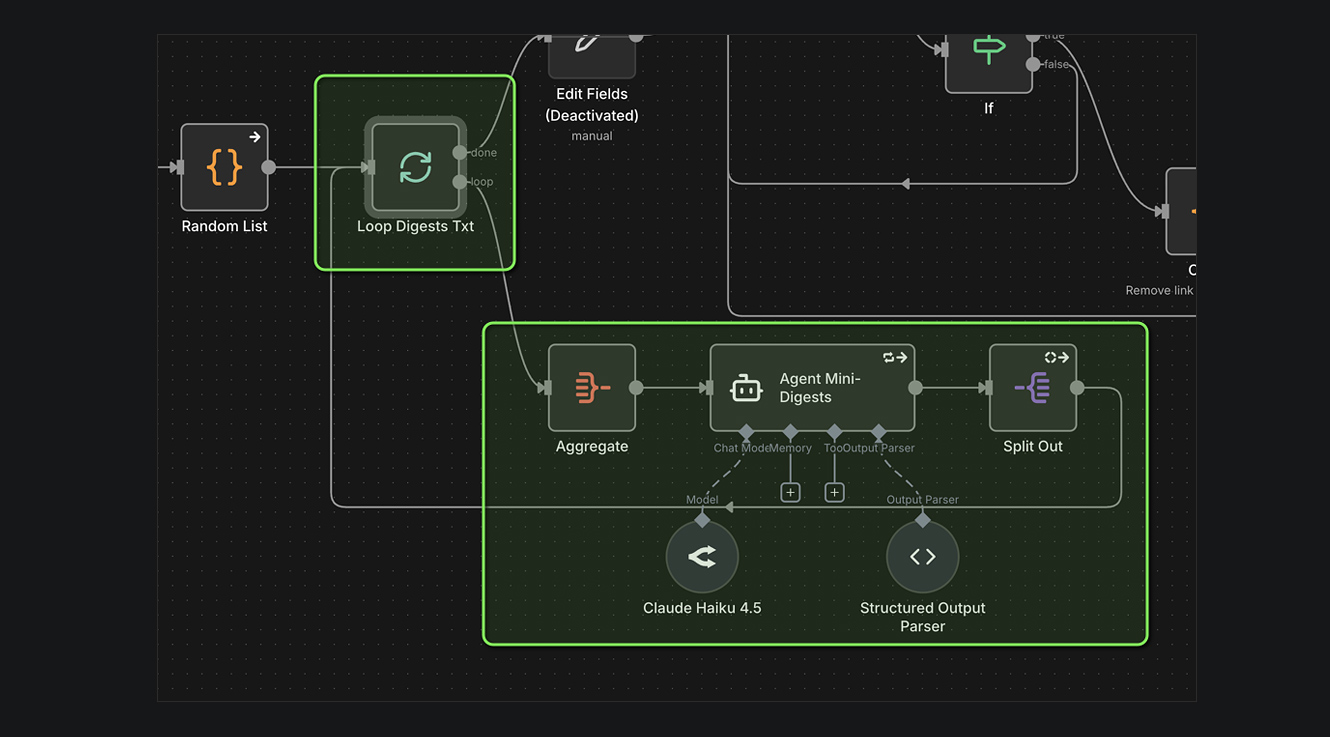Click the Random List output connector dot

point(268,167)
